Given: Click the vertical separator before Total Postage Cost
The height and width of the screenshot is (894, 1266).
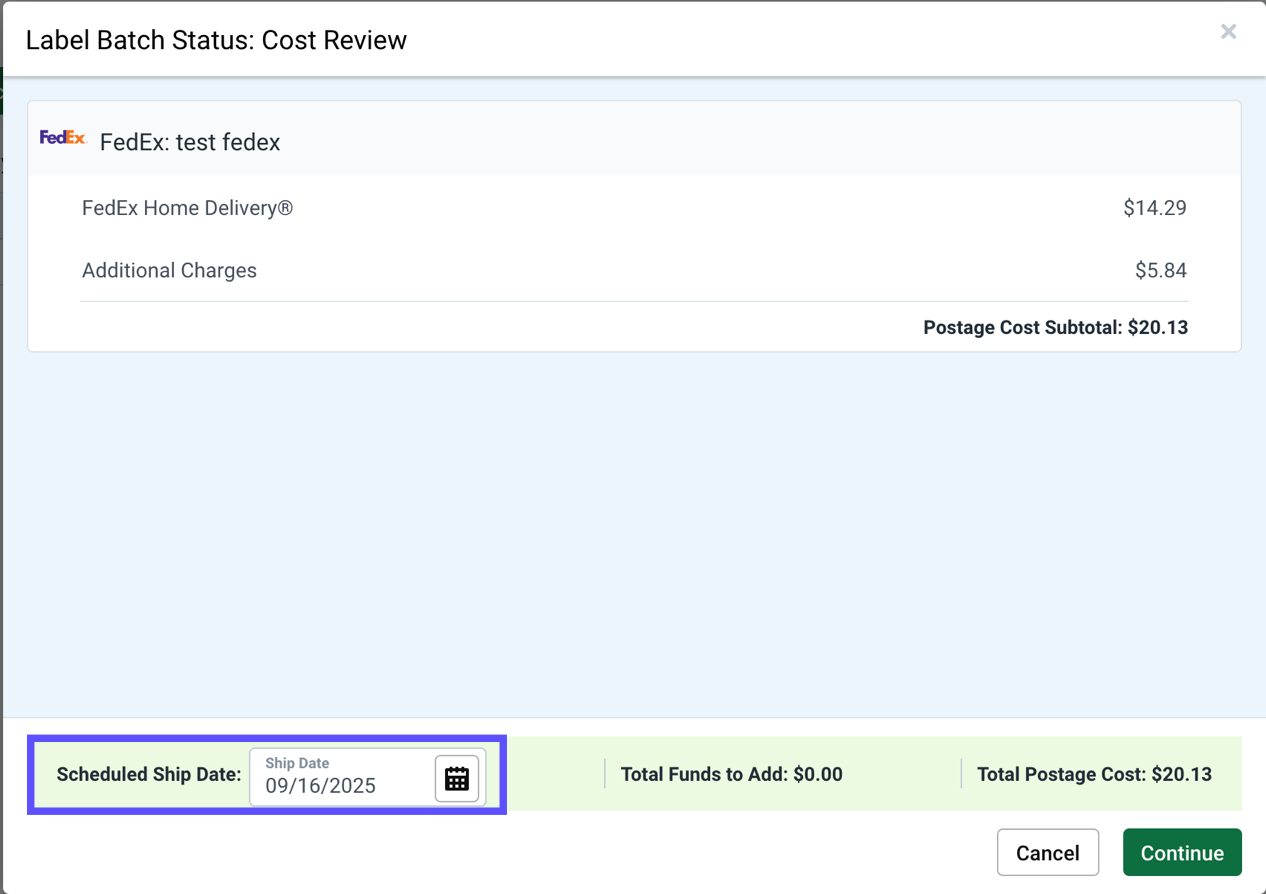Looking at the screenshot, I should tap(961, 773).
